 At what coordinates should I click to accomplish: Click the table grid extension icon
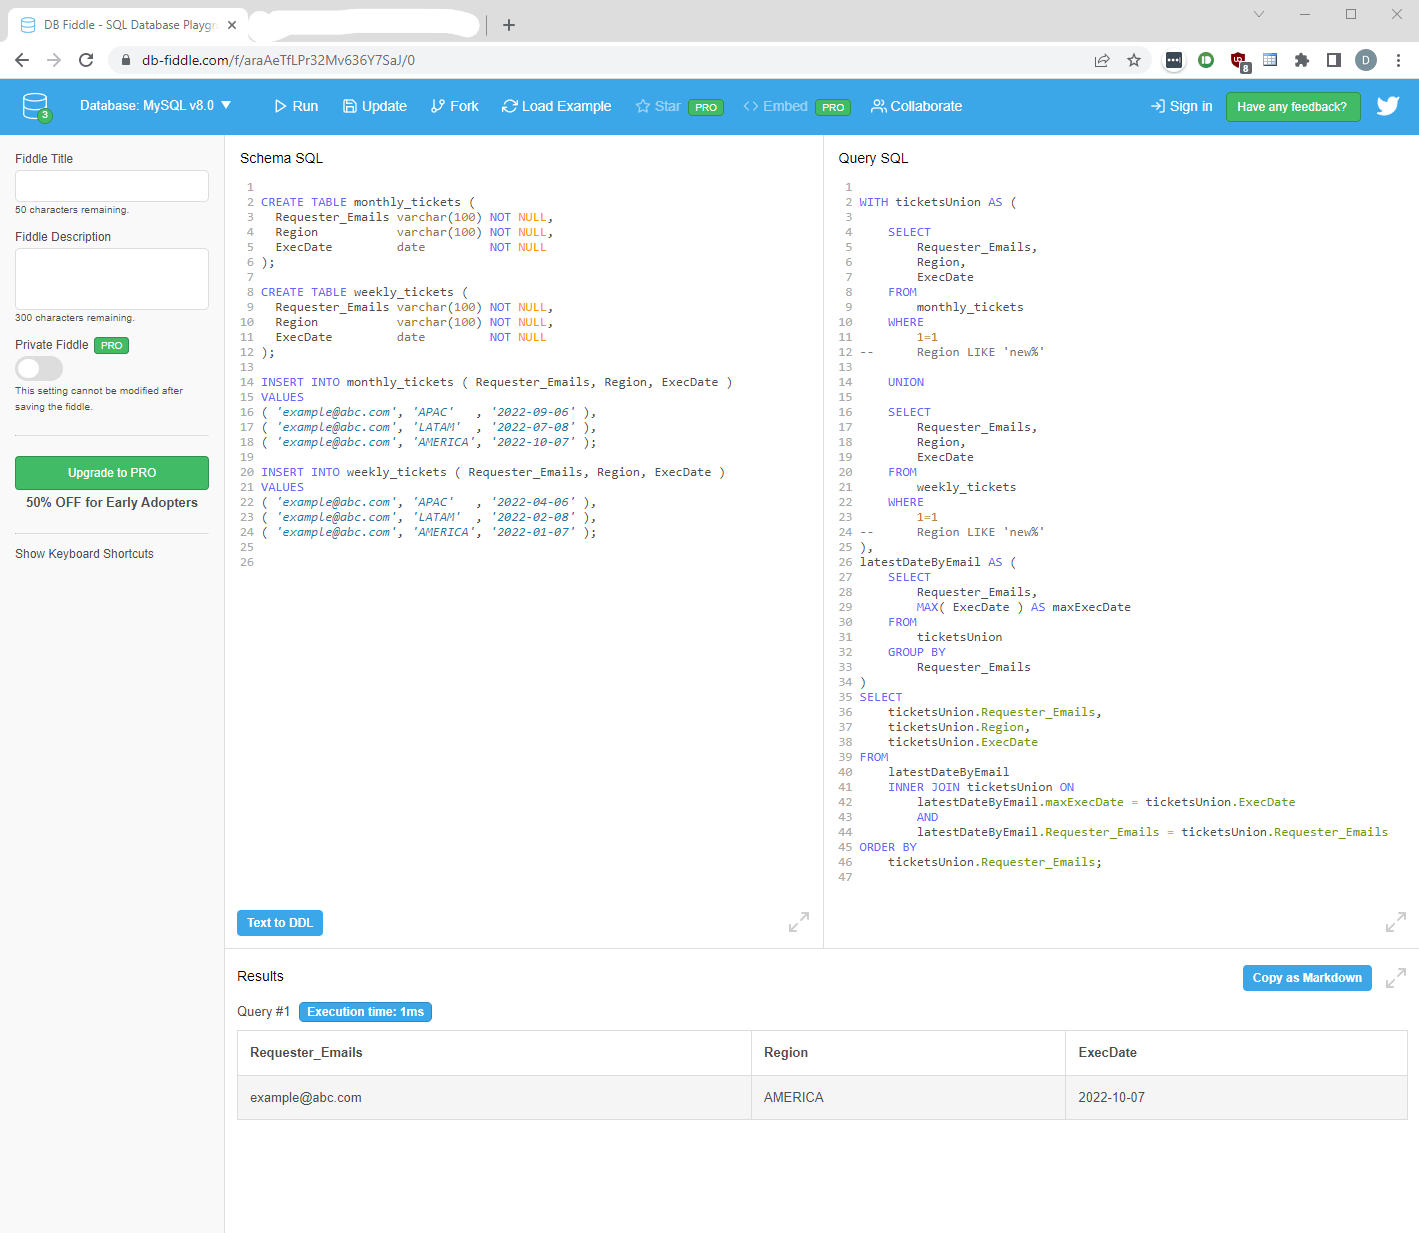tap(1270, 60)
